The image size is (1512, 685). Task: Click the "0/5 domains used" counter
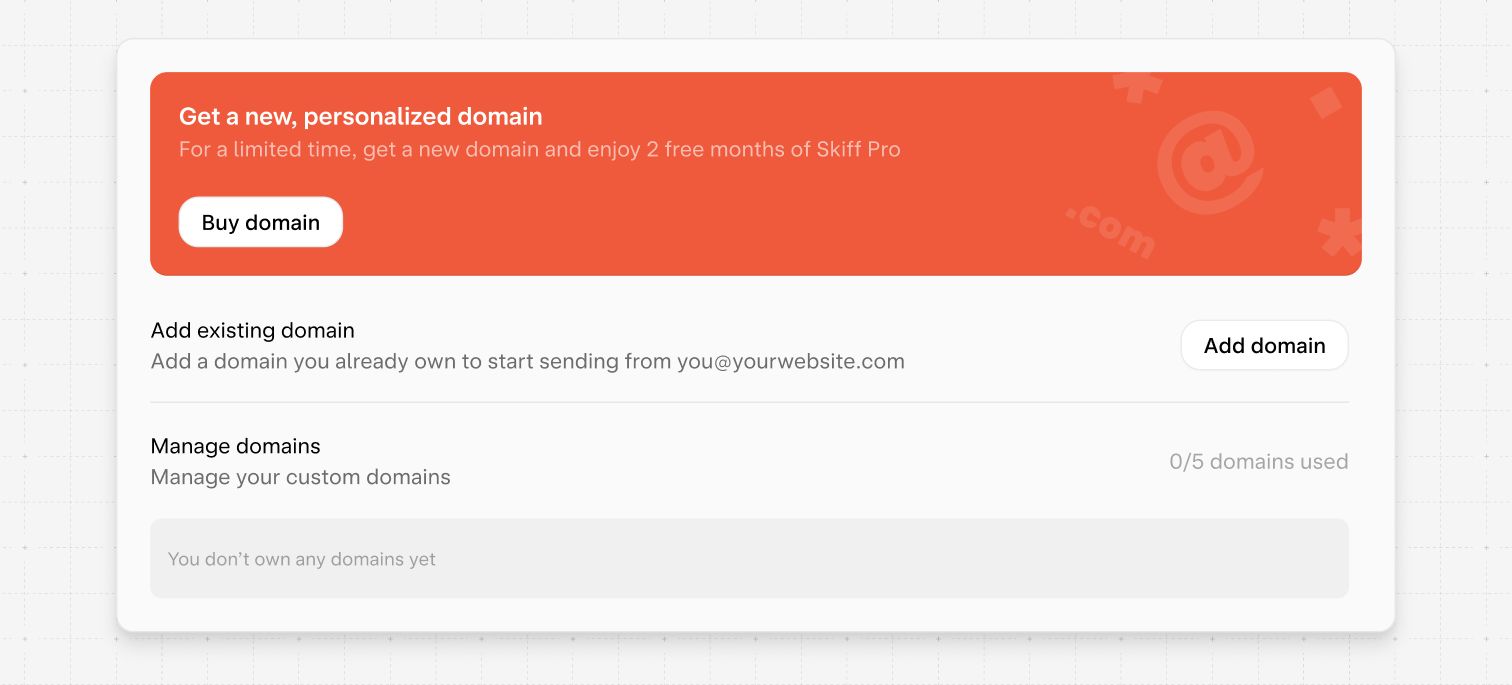(1258, 462)
